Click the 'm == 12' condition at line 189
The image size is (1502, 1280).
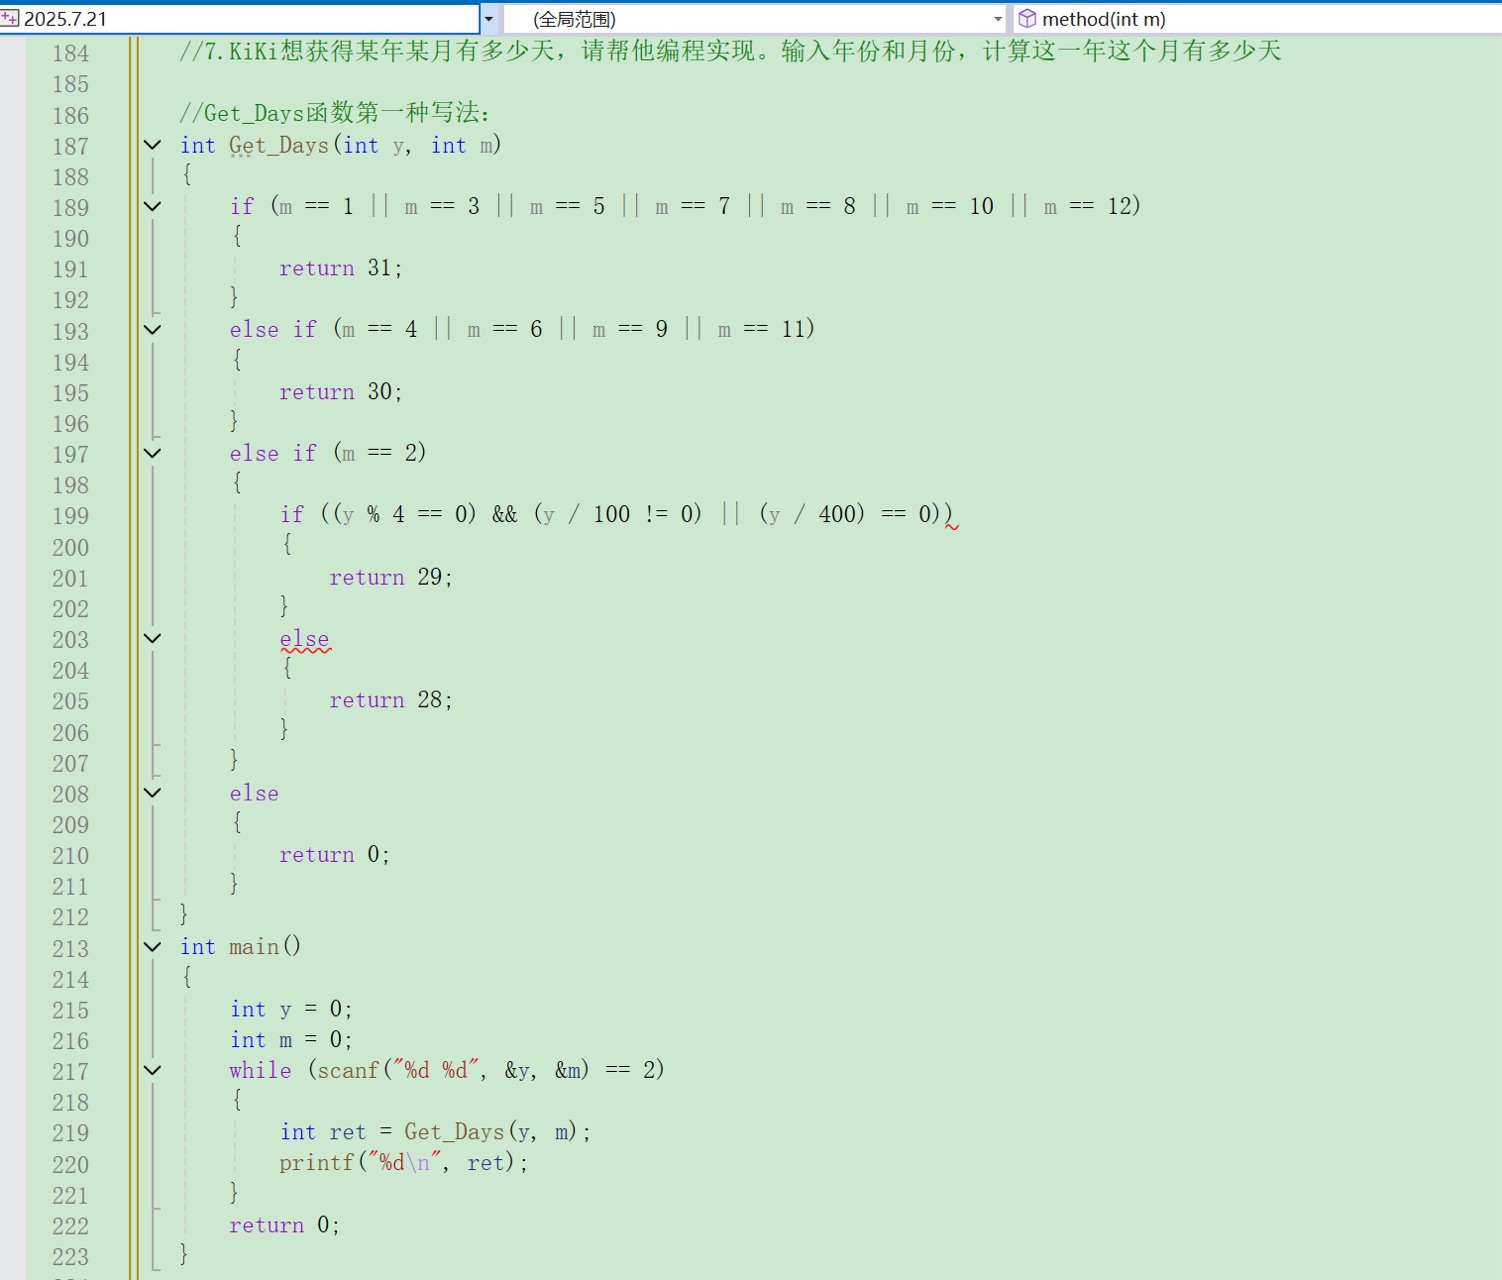[x=1086, y=206]
